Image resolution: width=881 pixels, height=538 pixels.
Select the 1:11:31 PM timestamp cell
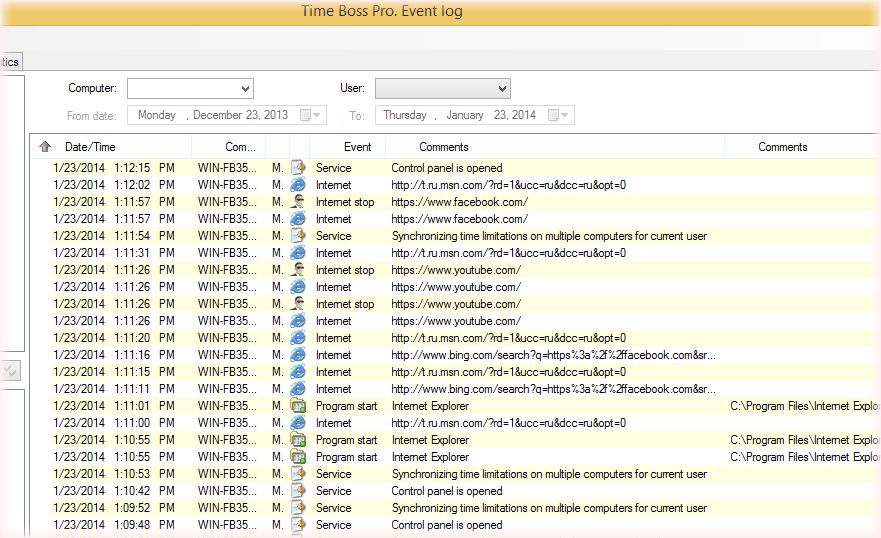(114, 253)
